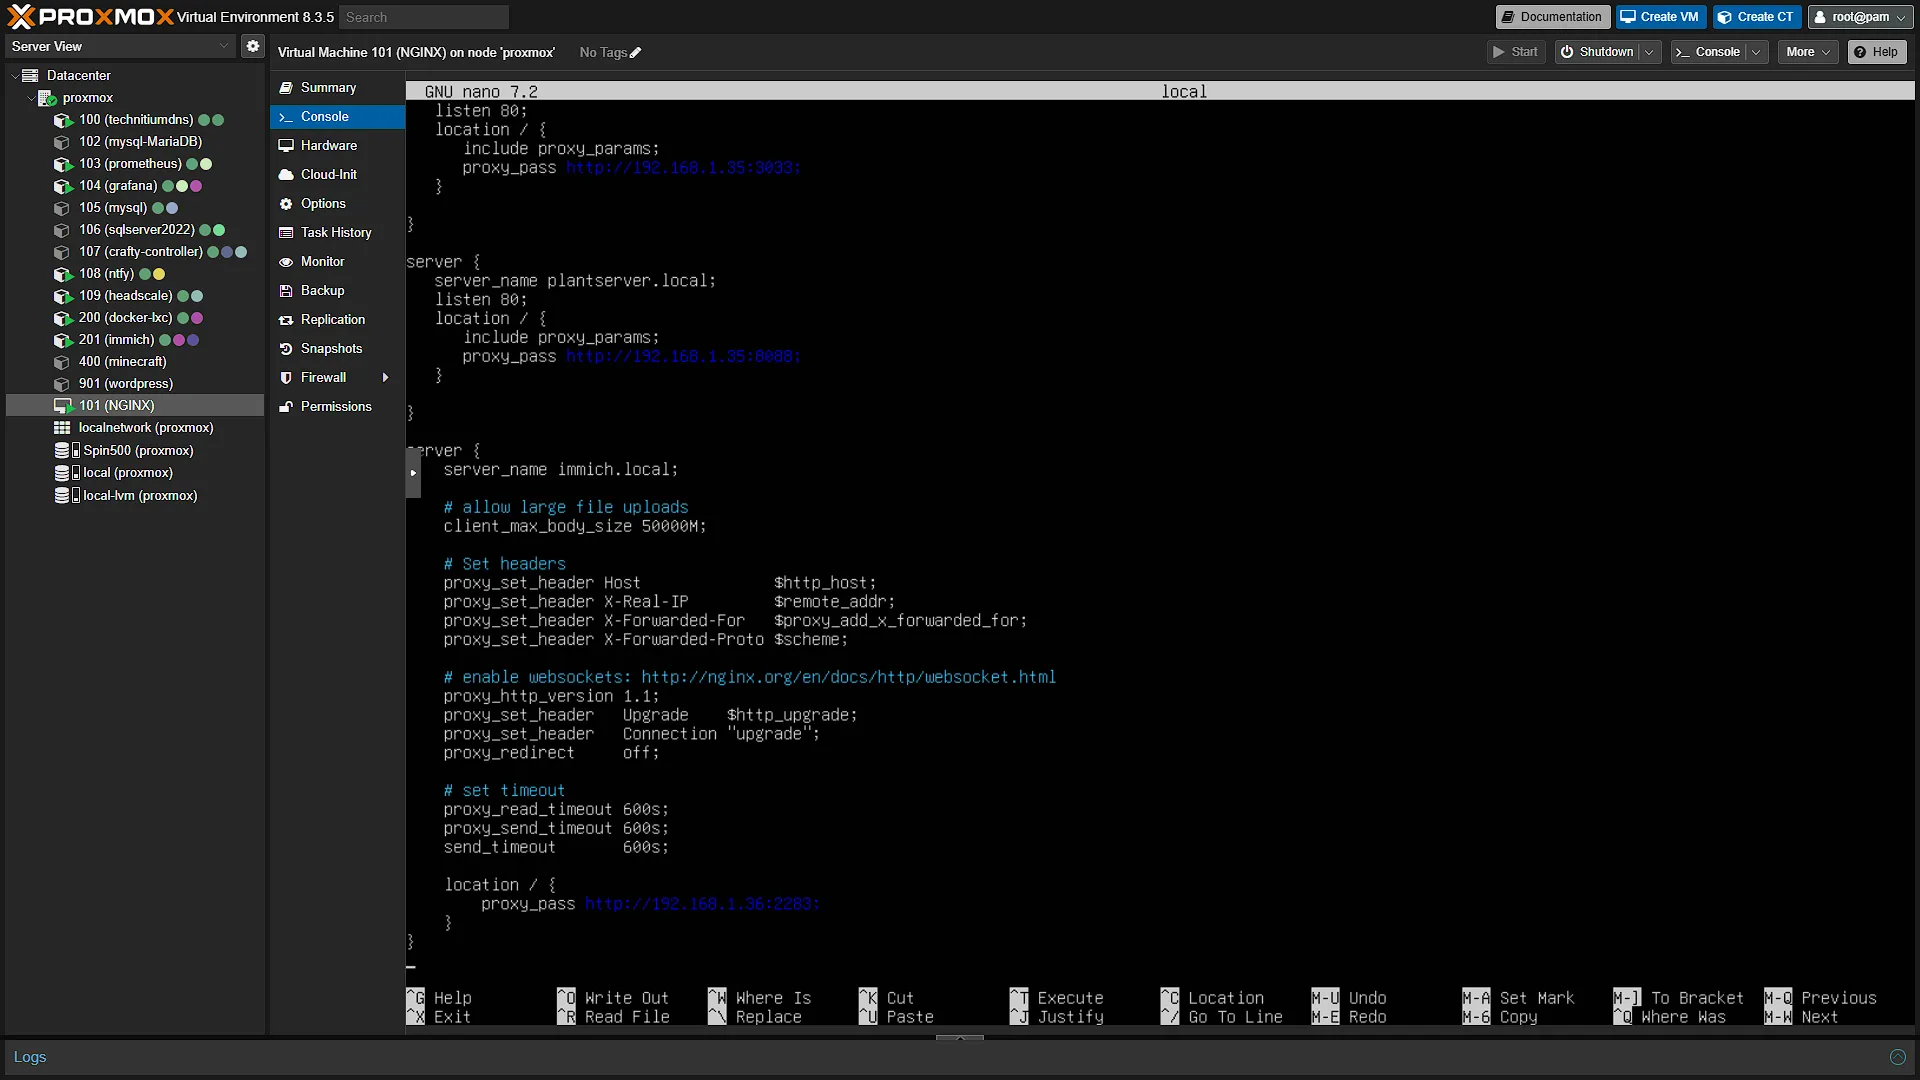Select 101 (NGINX) VM entry
Viewport: 1920px width, 1080px height.
[135, 406]
